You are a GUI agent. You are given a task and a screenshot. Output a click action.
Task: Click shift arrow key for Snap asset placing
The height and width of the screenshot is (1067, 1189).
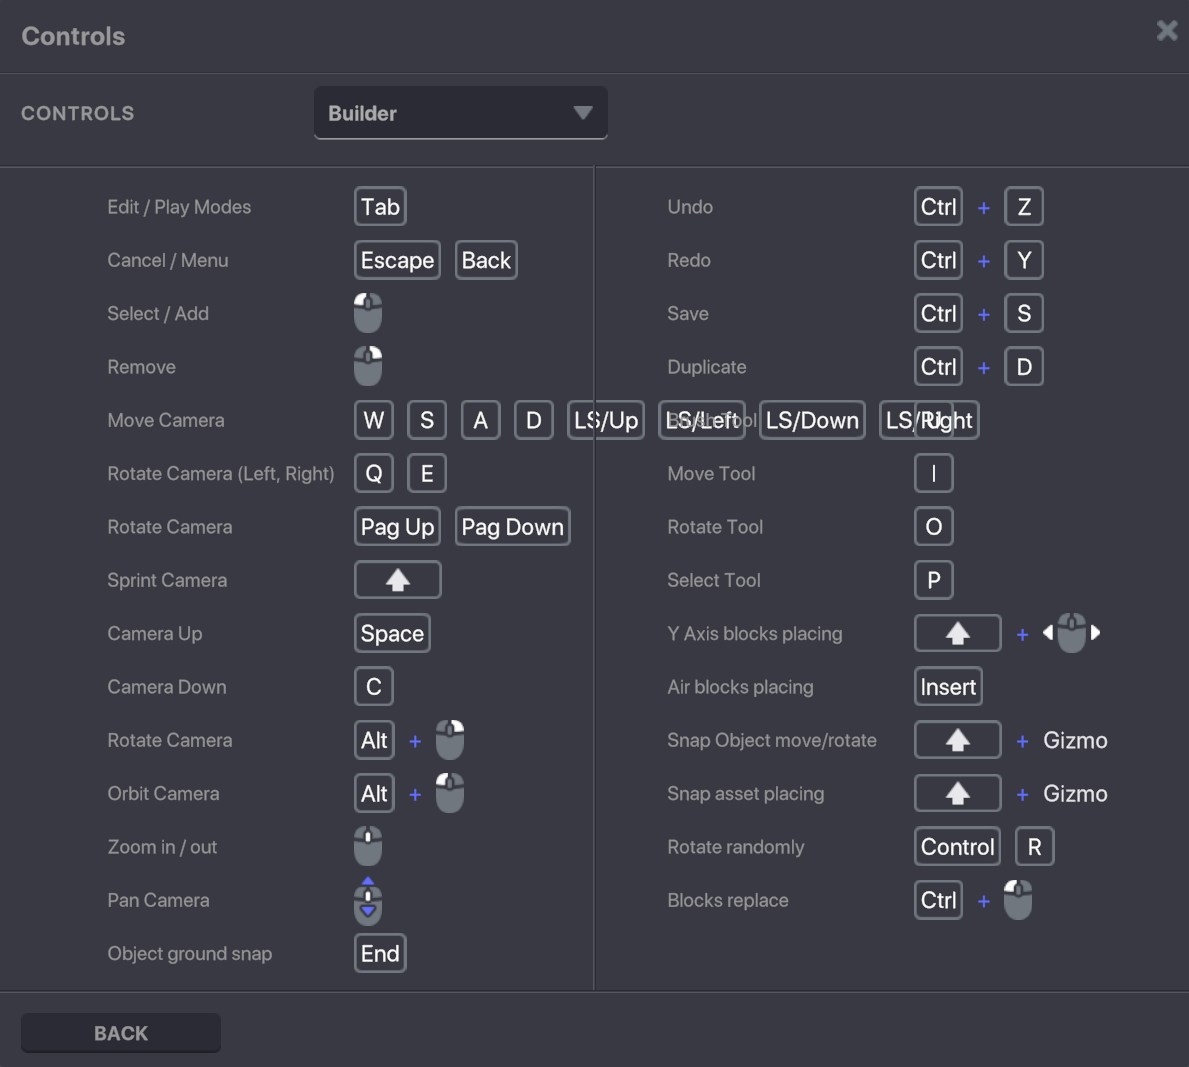point(957,793)
